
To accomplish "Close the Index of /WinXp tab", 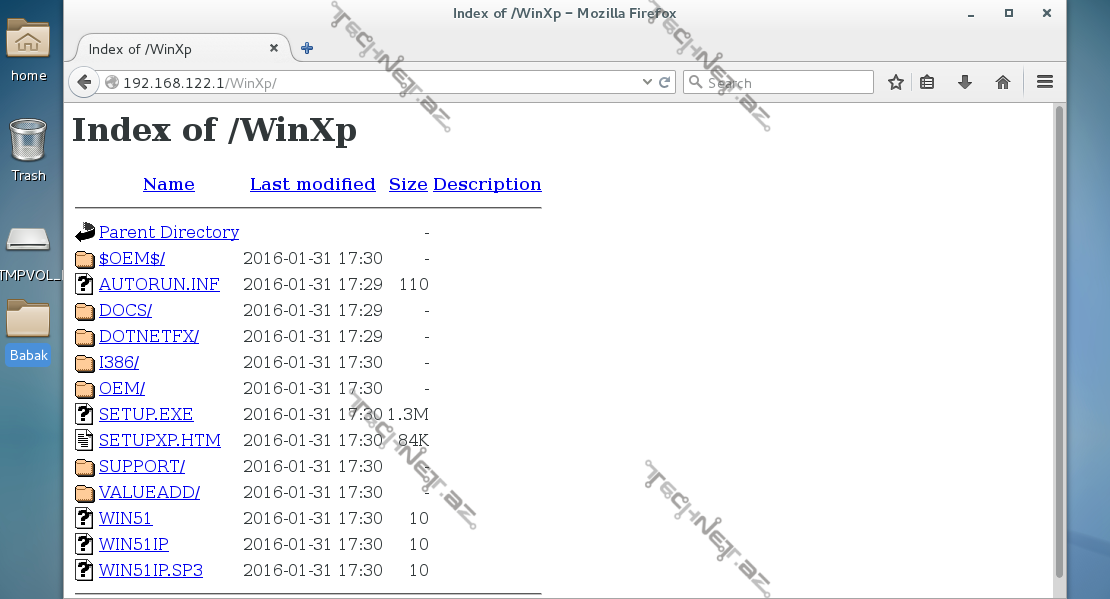I will pyautogui.click(x=274, y=48).
